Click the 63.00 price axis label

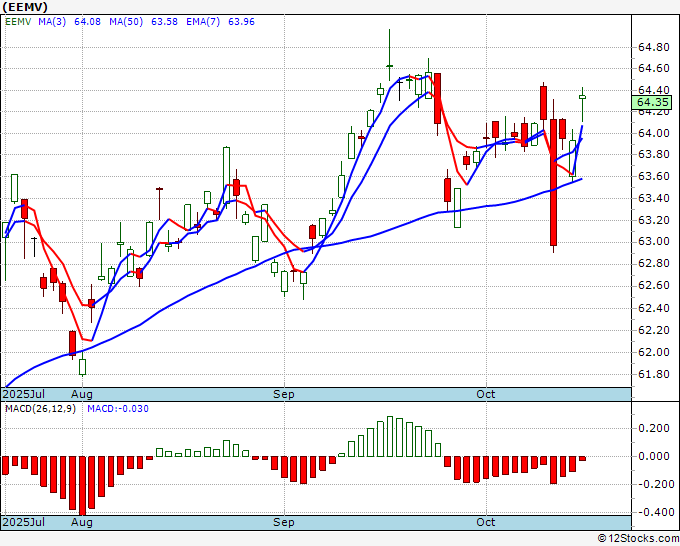(654, 242)
